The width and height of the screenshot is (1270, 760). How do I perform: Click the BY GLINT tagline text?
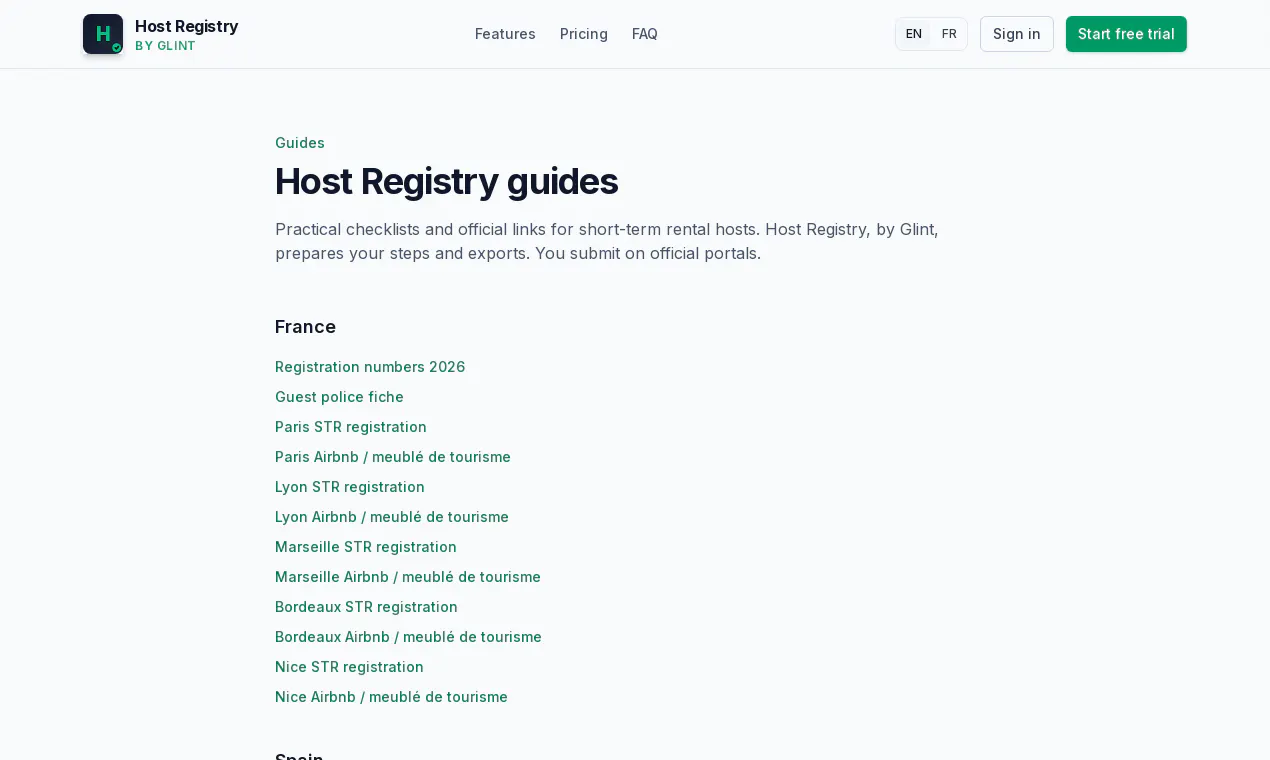(x=165, y=46)
